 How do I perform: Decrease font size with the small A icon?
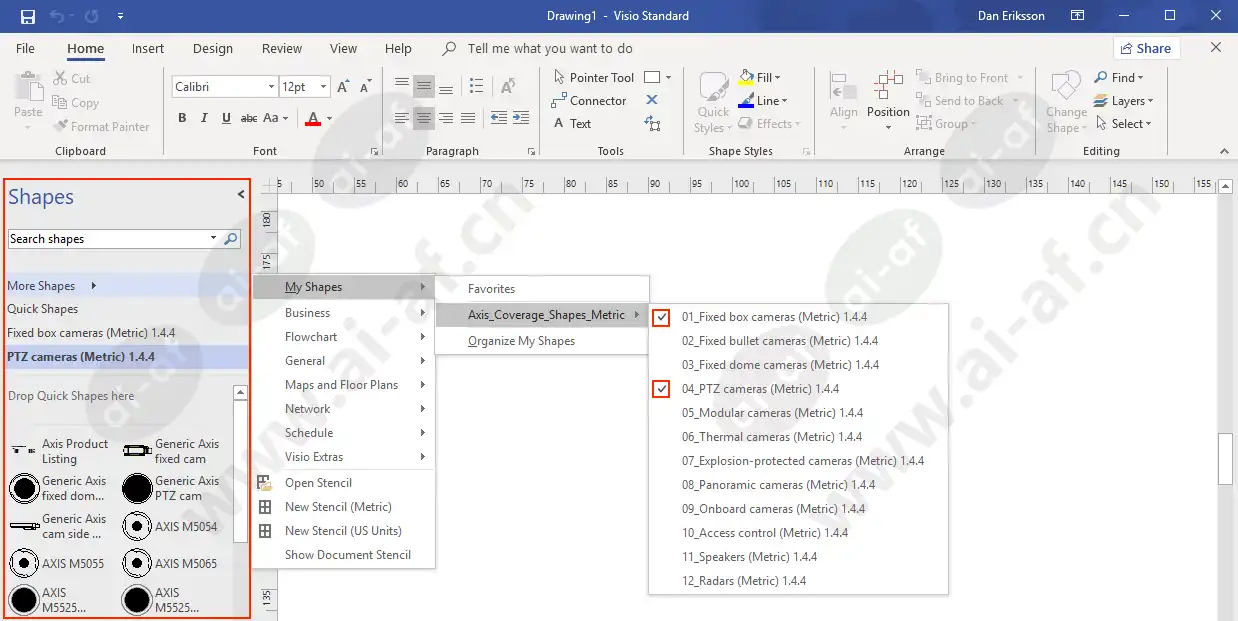364,87
